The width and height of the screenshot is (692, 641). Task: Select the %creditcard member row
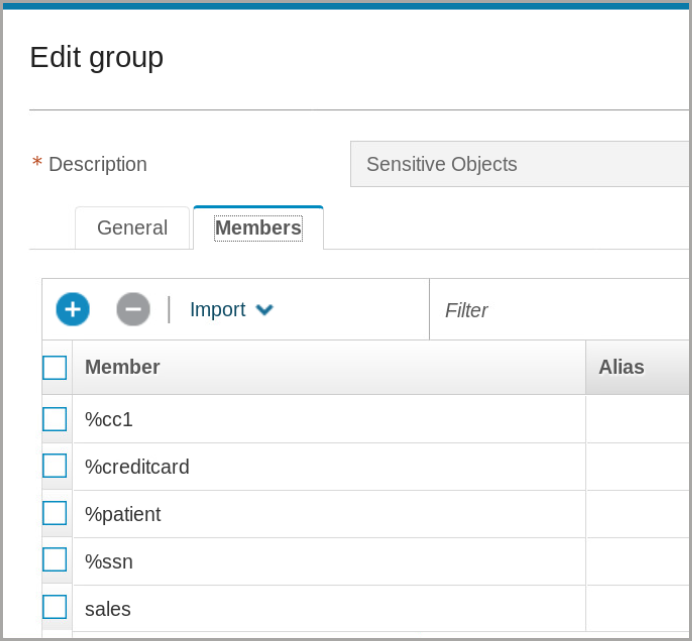[137, 467]
